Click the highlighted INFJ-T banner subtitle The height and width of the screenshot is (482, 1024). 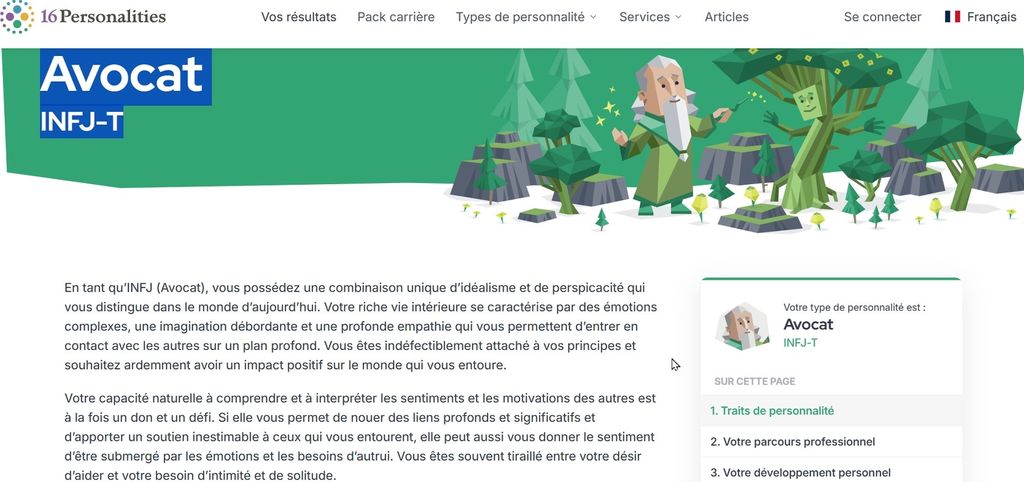[x=82, y=121]
